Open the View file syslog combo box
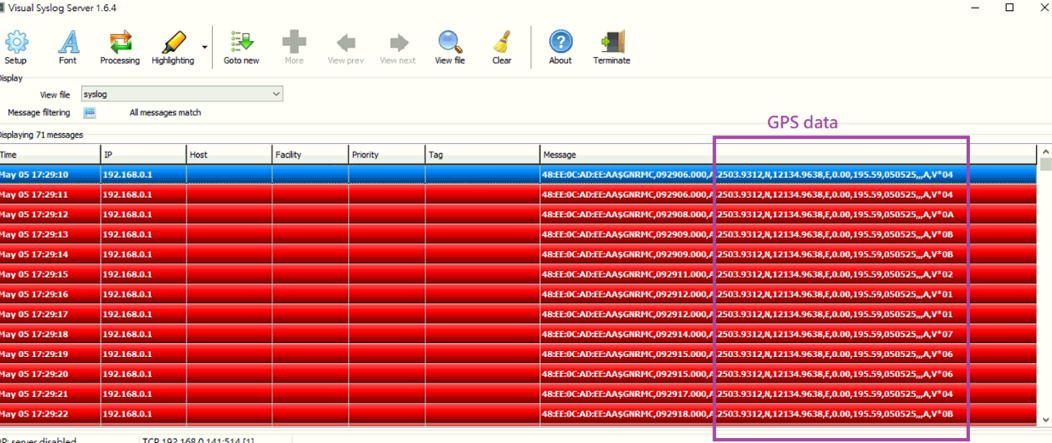The width and height of the screenshot is (1052, 443). tap(182, 94)
